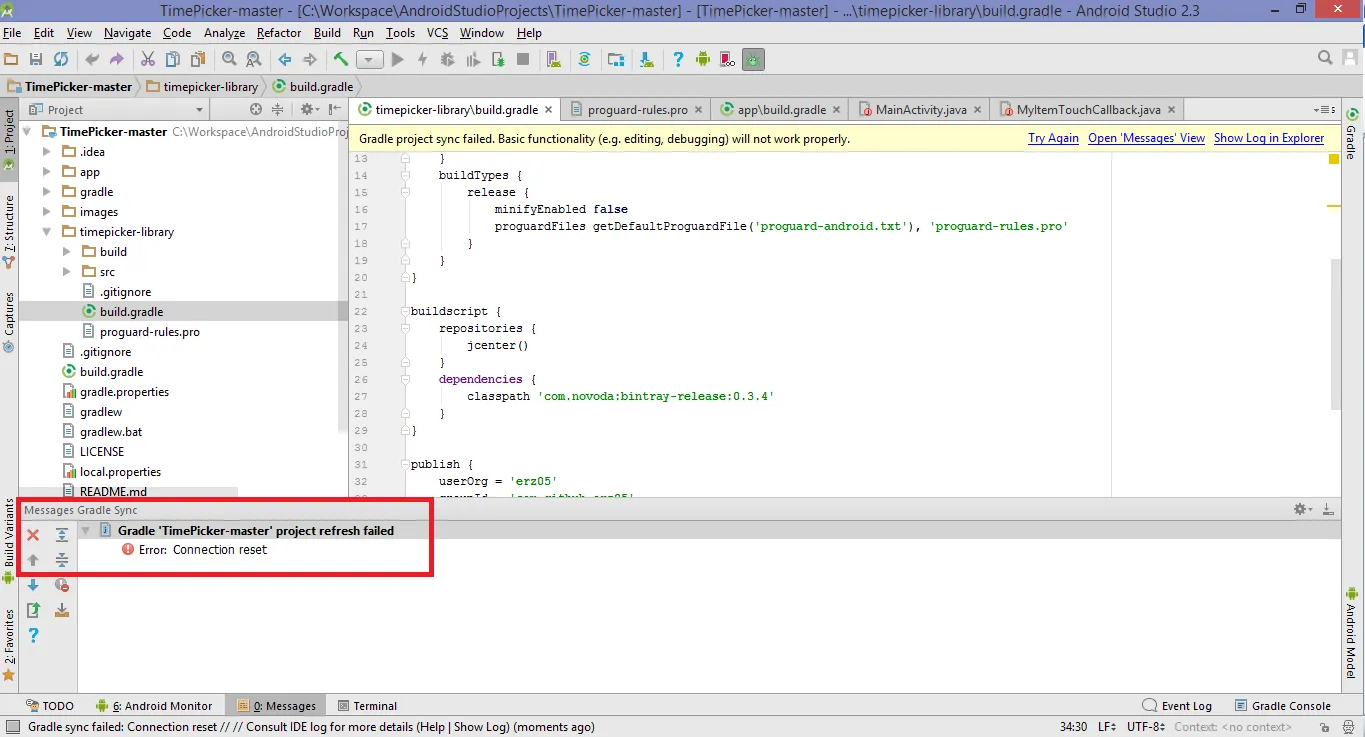Close the app\build.gradle tab
The image size is (1365, 737).
(x=836, y=110)
